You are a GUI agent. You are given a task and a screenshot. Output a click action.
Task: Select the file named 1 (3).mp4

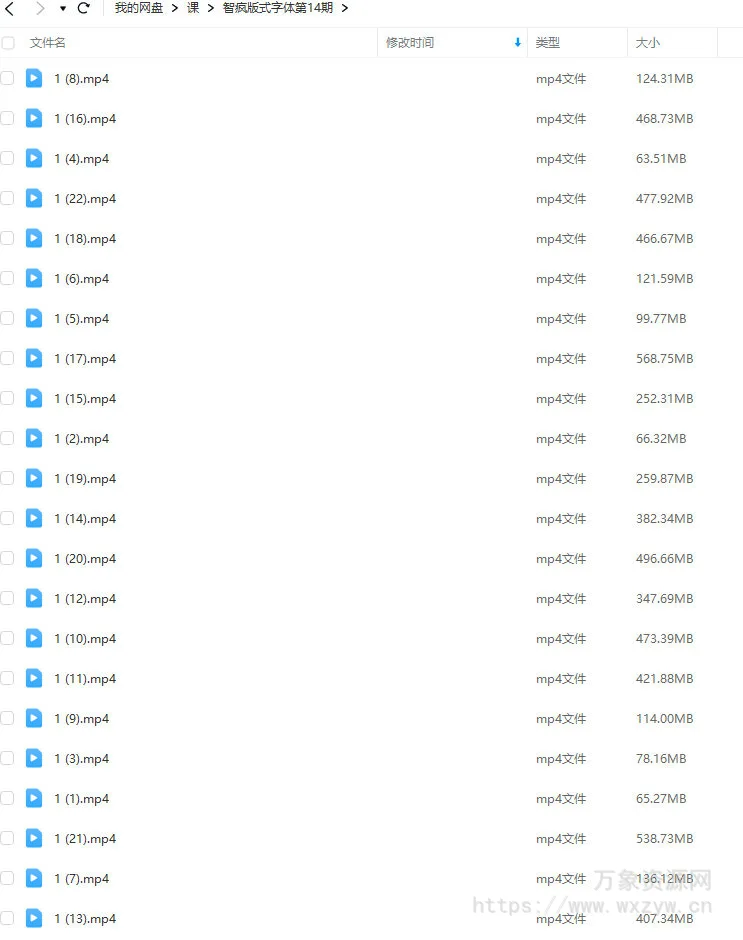pyautogui.click(x=82, y=759)
